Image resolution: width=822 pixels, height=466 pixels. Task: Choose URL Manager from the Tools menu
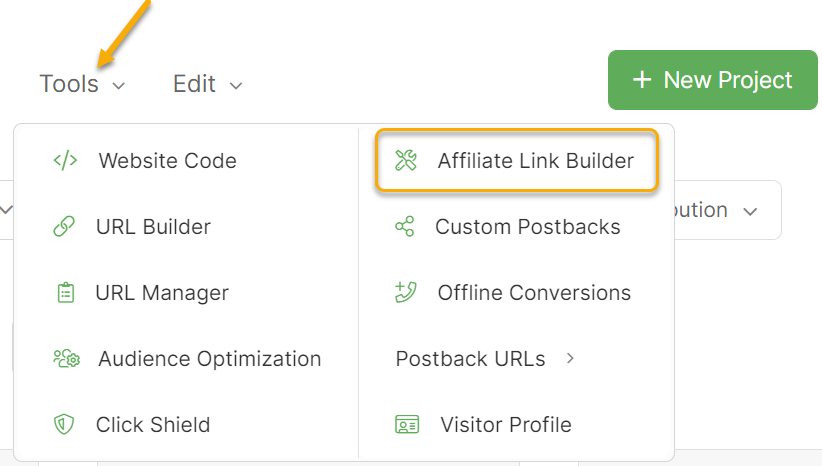click(x=162, y=293)
